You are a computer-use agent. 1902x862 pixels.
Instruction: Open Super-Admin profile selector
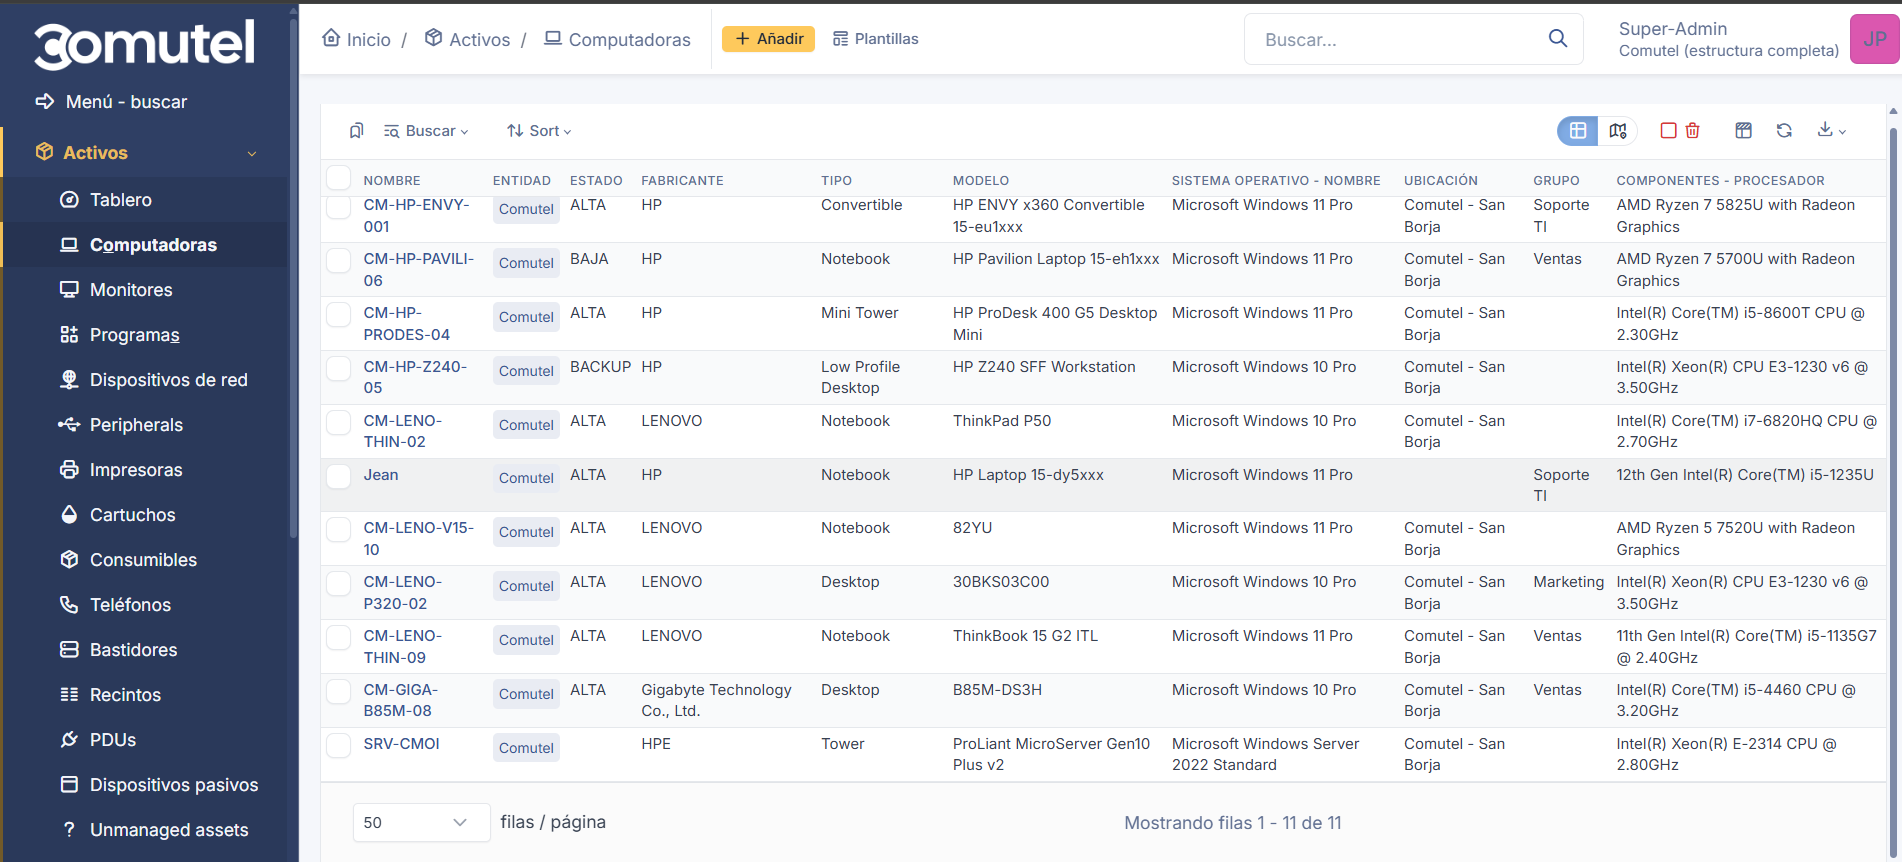coord(1728,39)
